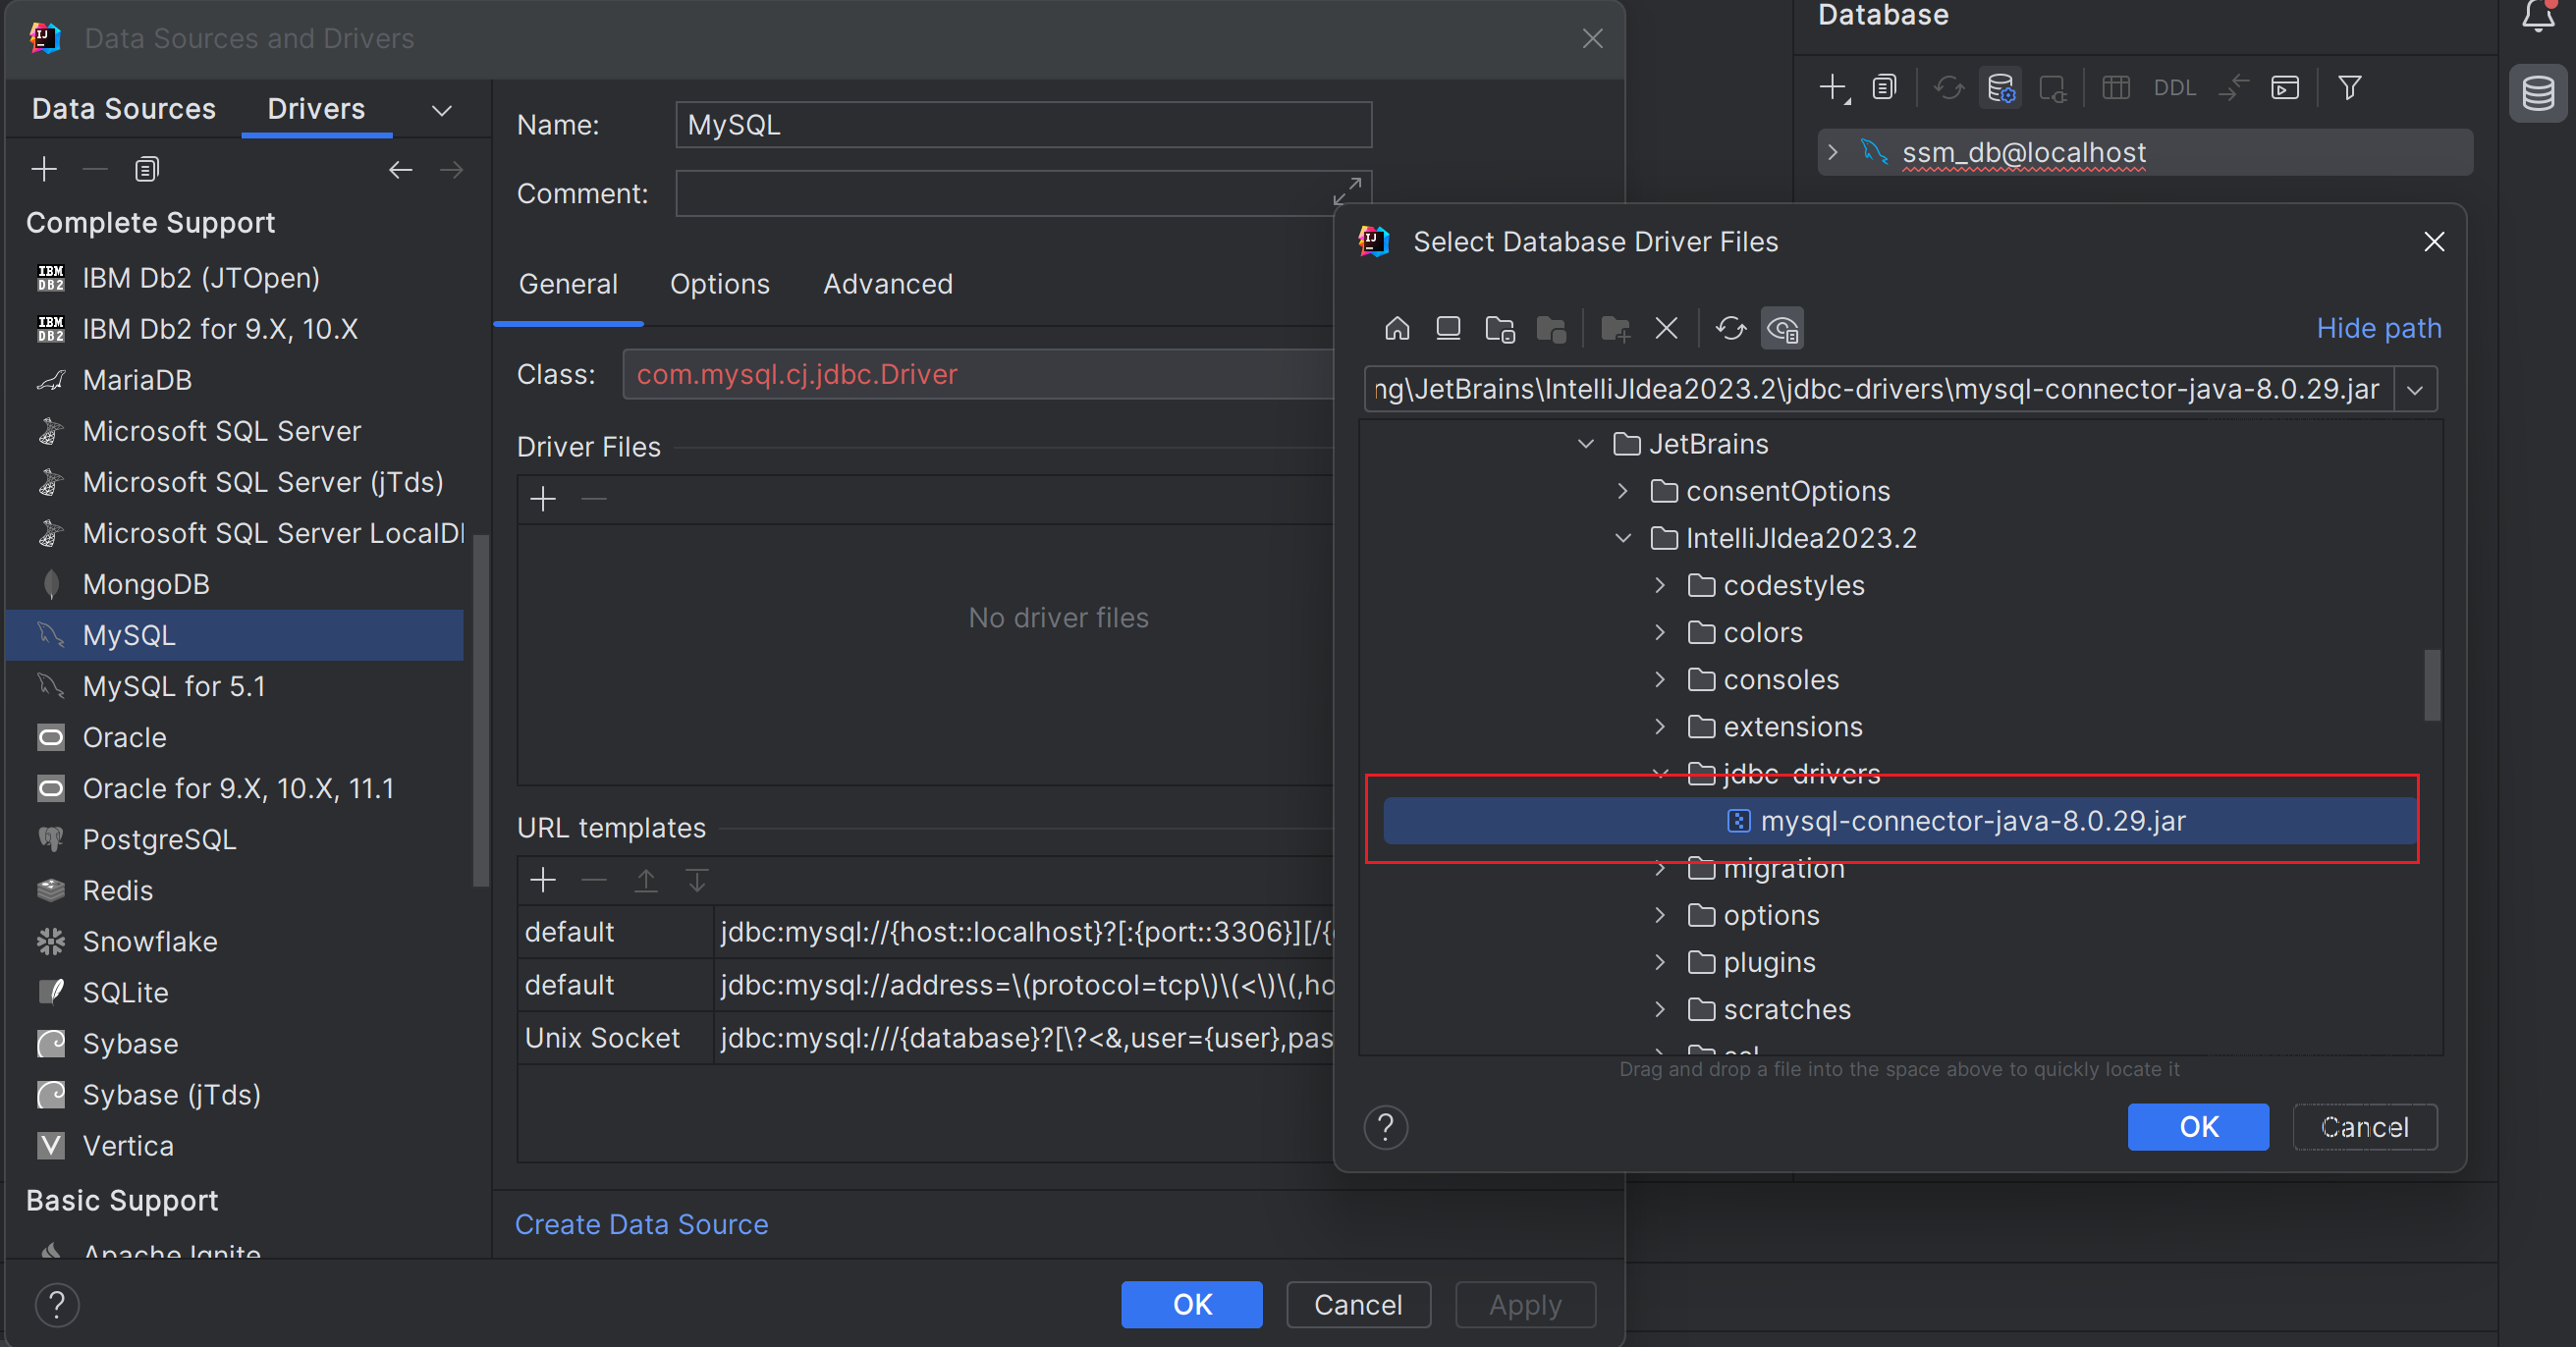Image resolution: width=2576 pixels, height=1347 pixels.
Task: Toggle show hidden files eye icon
Action: coord(1782,328)
